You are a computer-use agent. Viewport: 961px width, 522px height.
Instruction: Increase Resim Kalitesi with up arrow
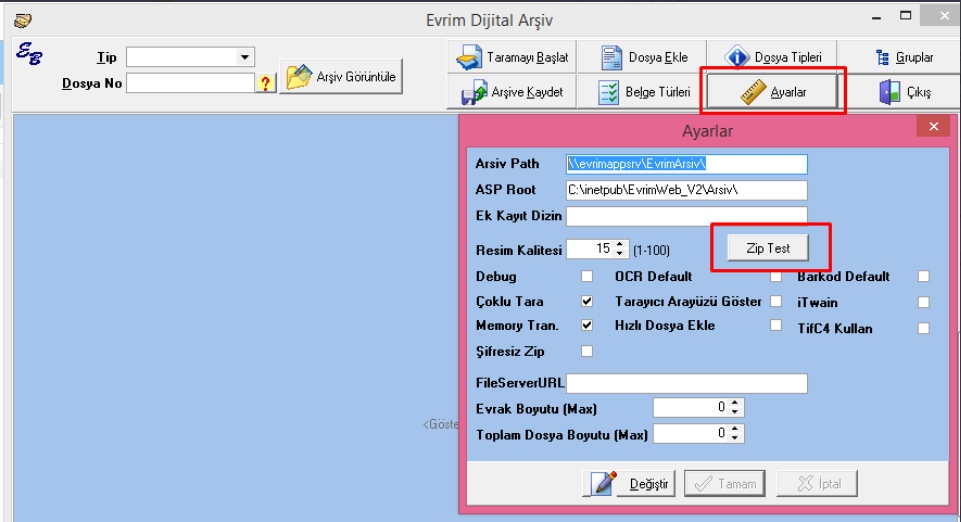[620, 244]
